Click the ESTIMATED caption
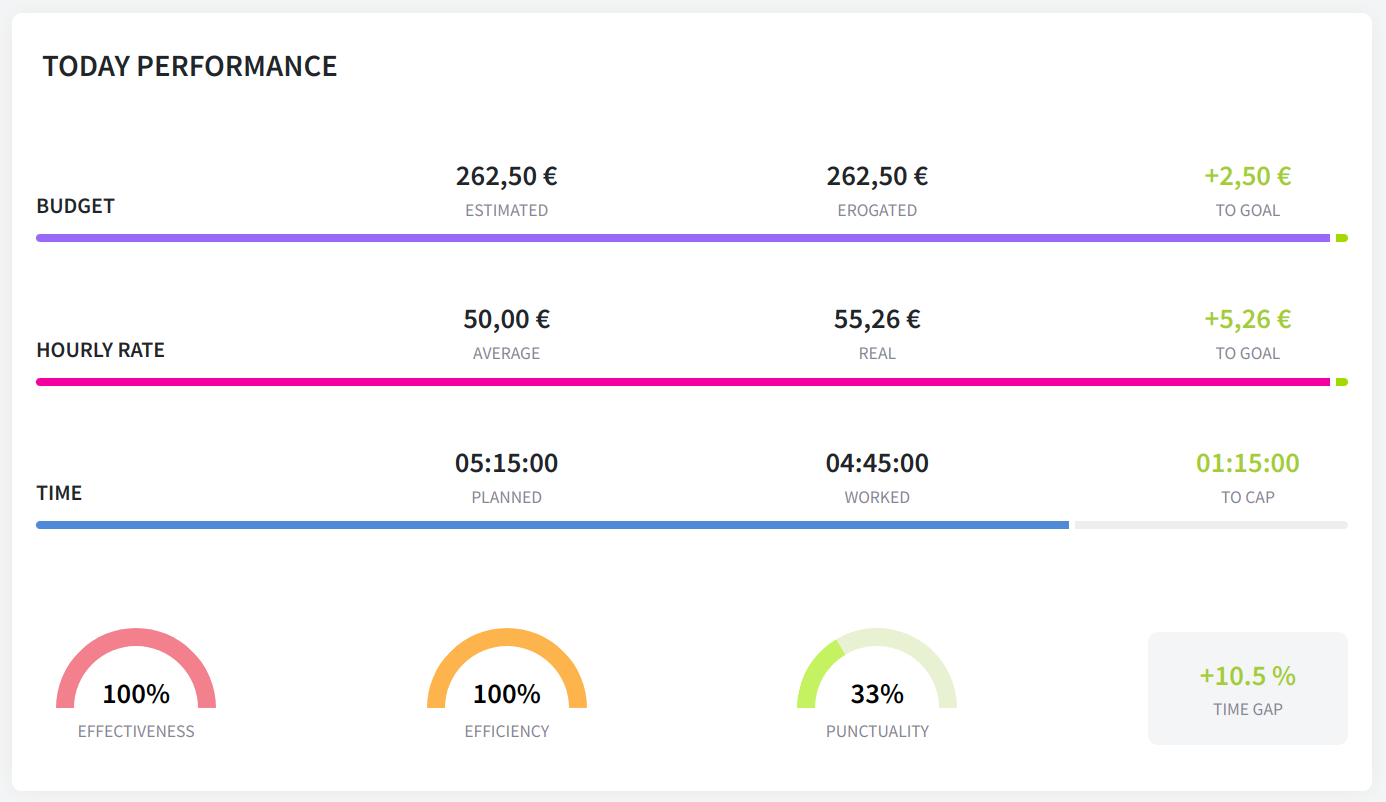The width and height of the screenshot is (1386, 802). point(507,210)
